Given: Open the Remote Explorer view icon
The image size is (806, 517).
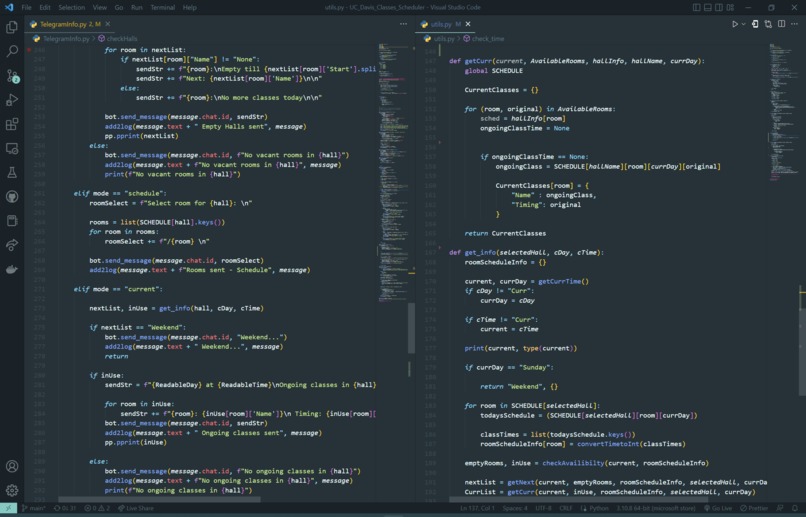Looking at the screenshot, I should [12, 149].
